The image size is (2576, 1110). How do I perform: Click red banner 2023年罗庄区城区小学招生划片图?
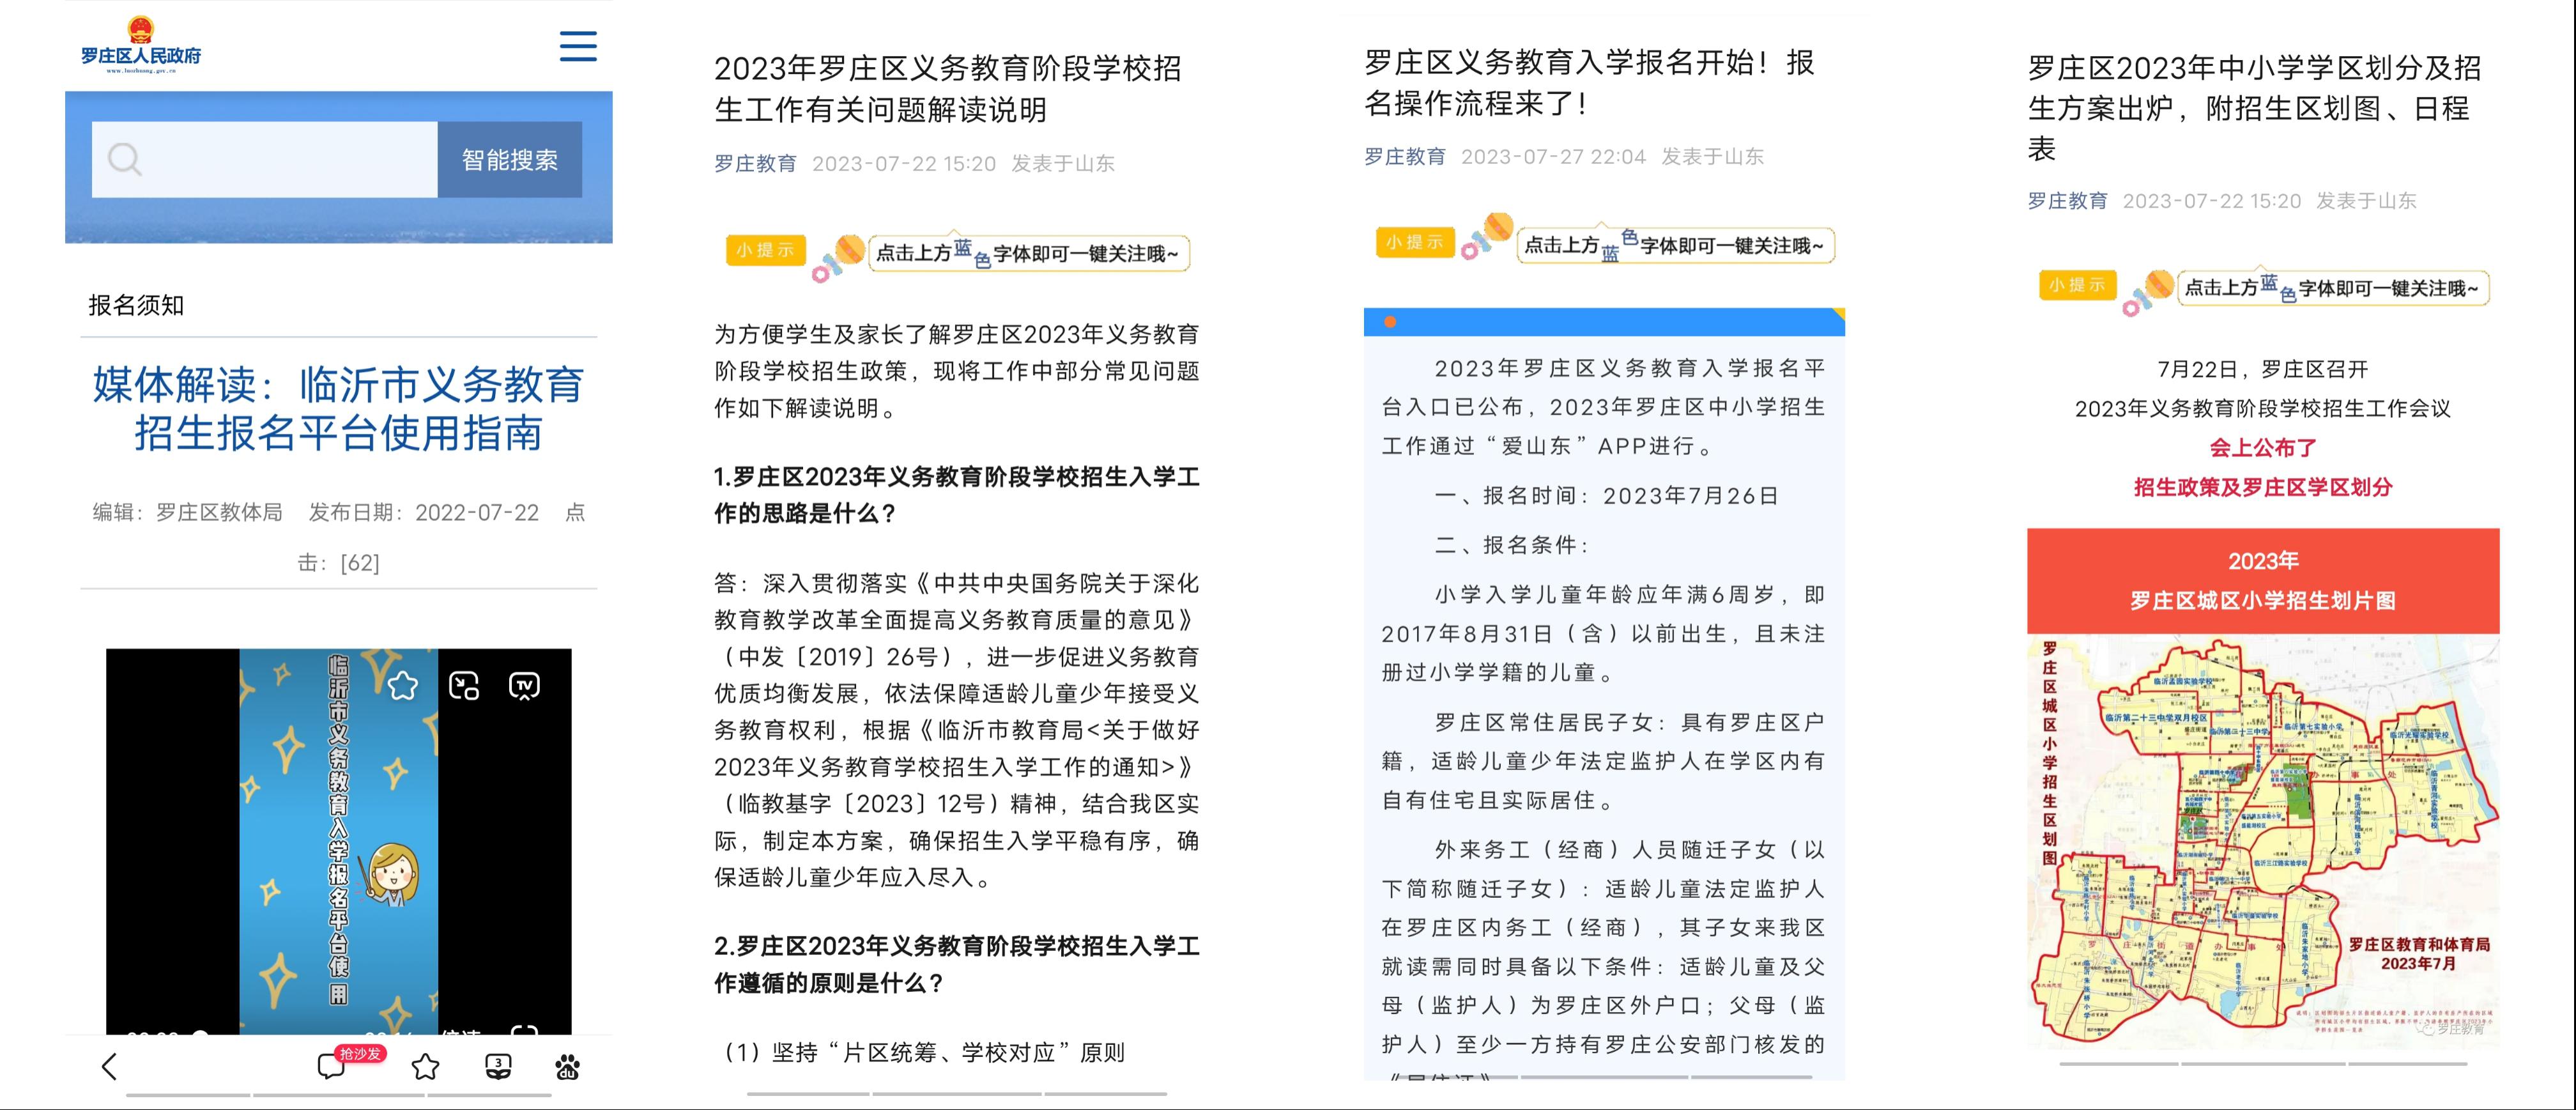tap(2263, 581)
